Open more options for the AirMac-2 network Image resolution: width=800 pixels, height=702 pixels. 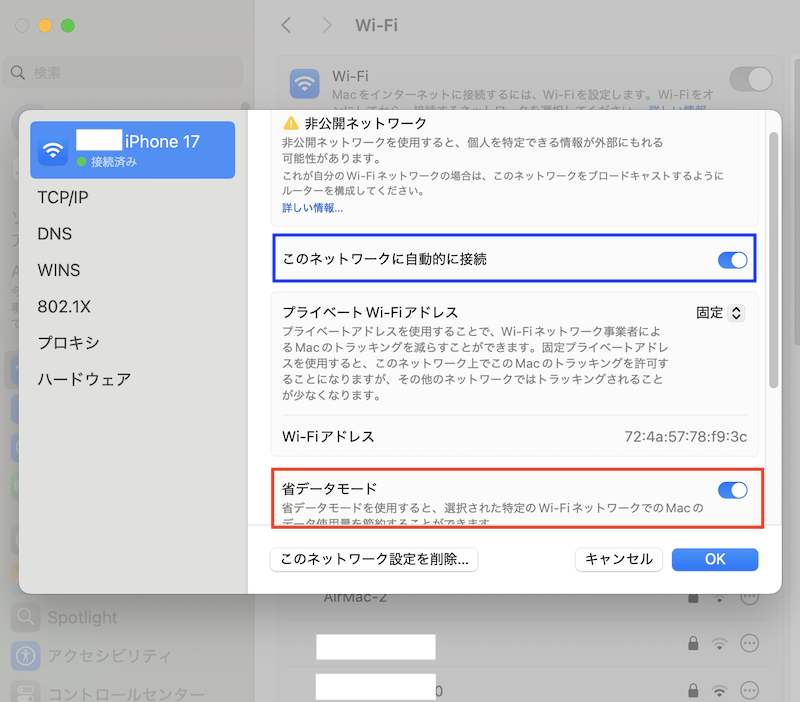[x=750, y=597]
